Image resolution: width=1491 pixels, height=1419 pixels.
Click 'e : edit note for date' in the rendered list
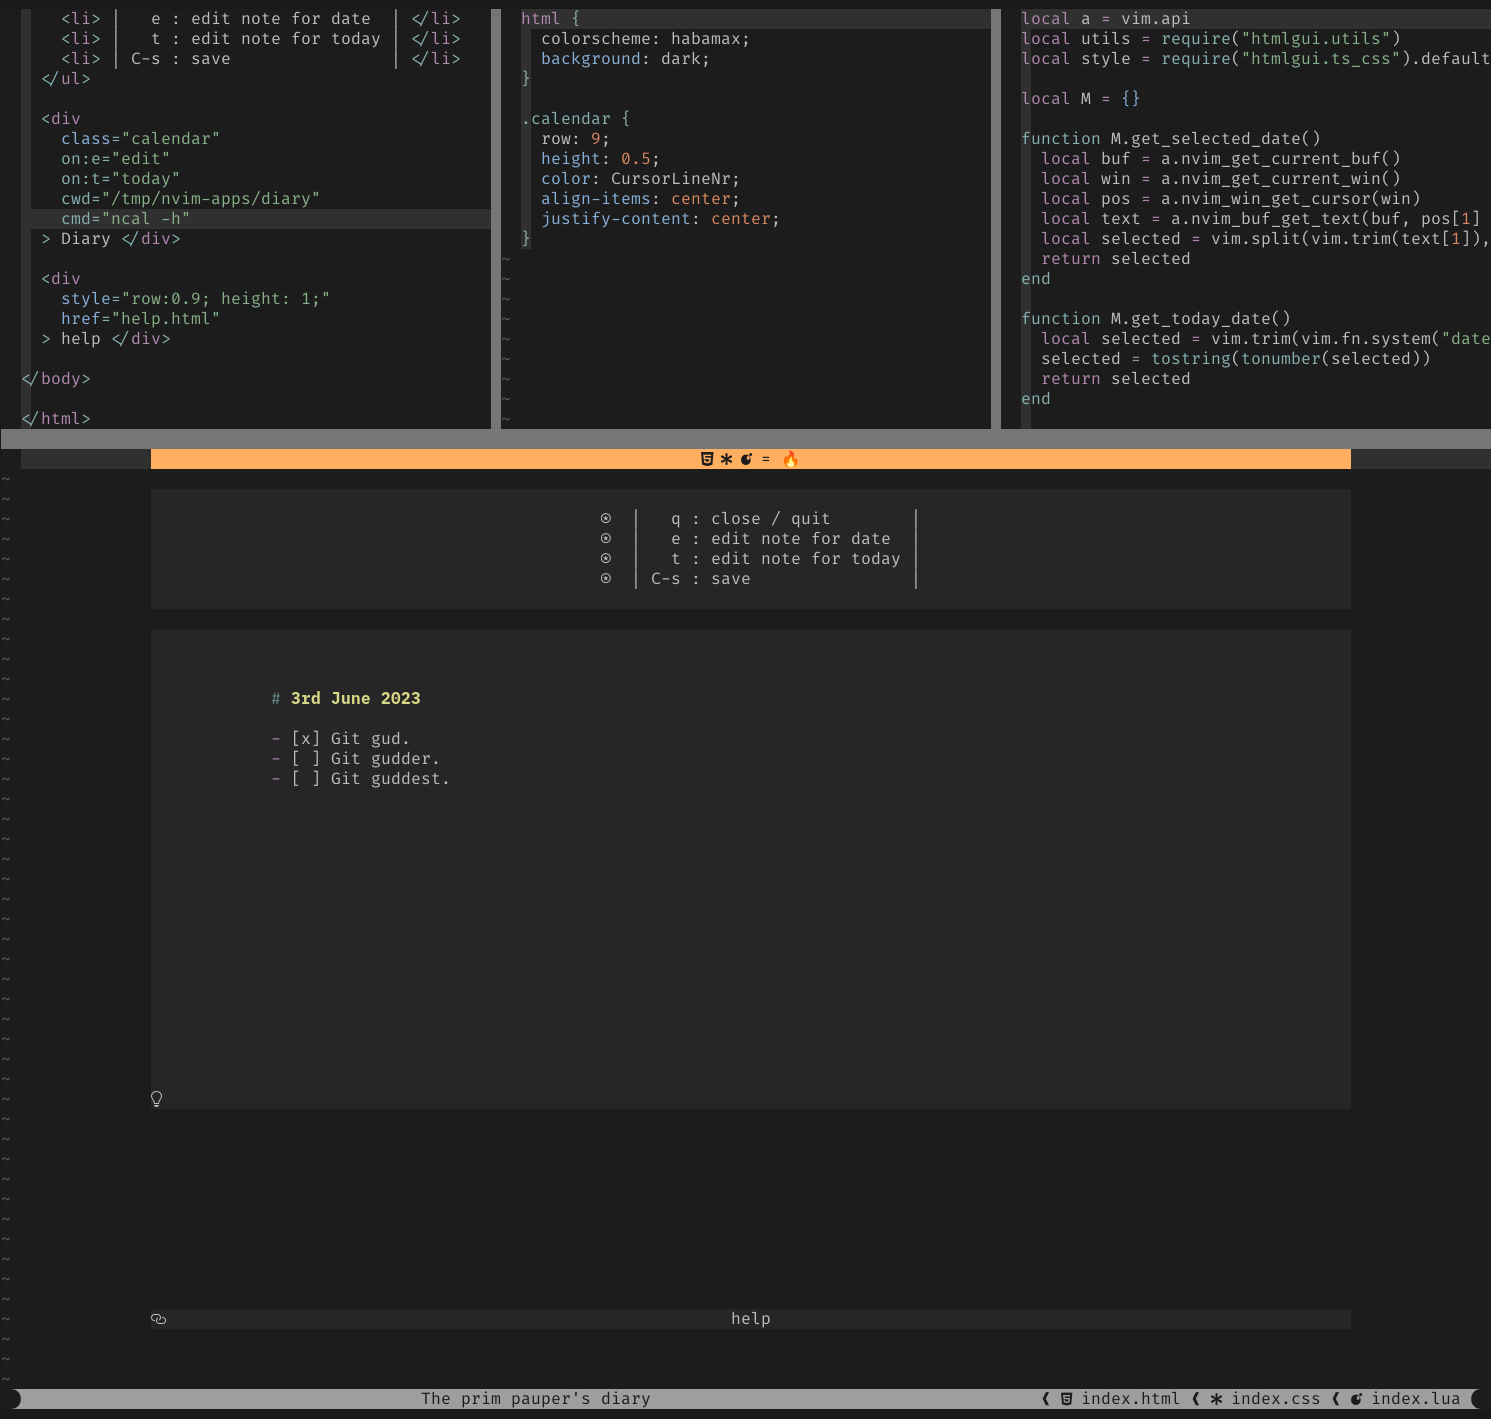(781, 539)
